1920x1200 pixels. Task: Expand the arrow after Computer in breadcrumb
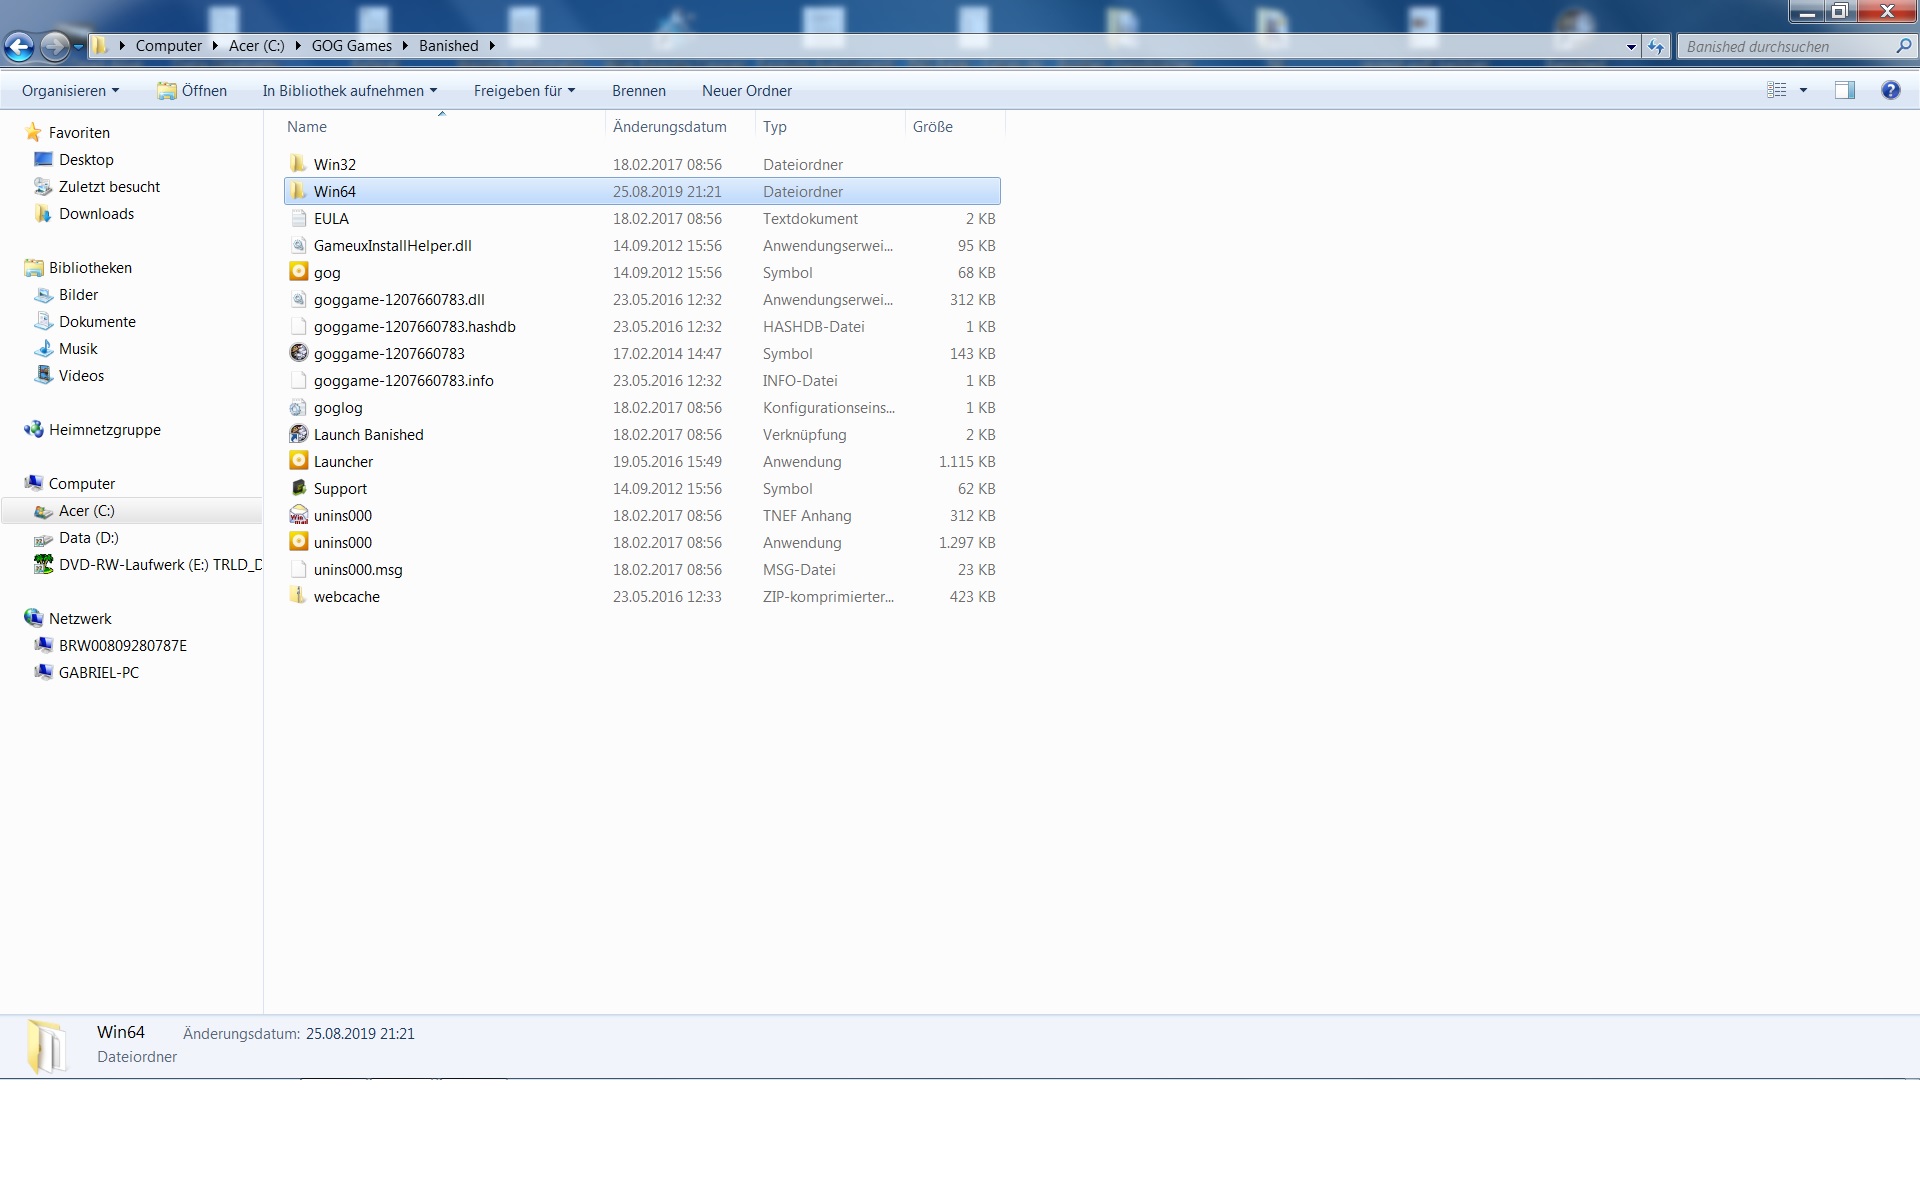click(x=215, y=46)
